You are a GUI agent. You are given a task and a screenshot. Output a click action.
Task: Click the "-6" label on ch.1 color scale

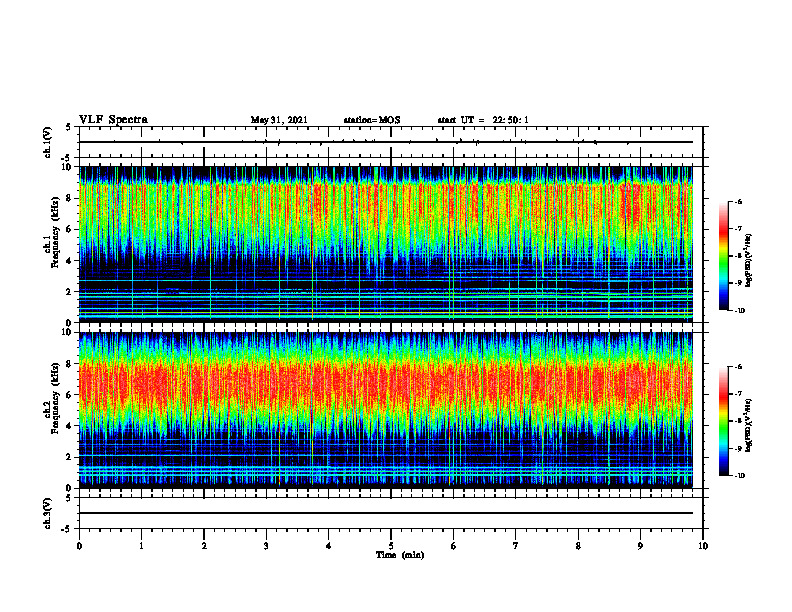(737, 202)
